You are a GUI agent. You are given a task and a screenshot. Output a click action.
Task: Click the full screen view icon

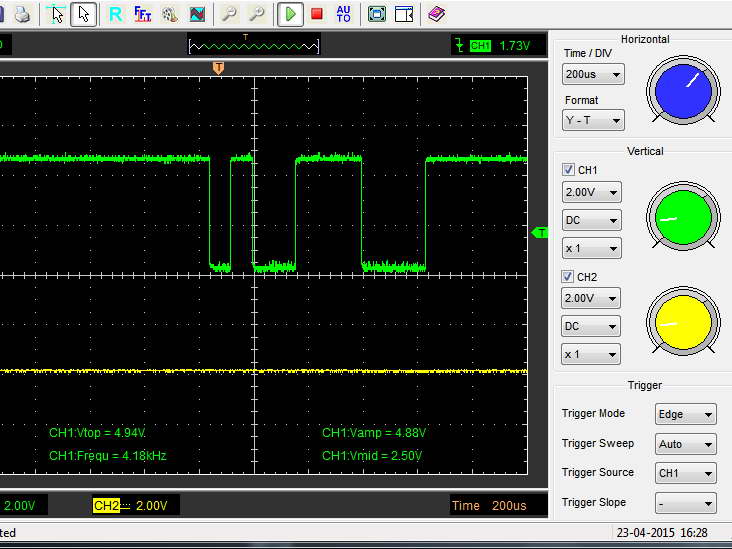pyautogui.click(x=377, y=14)
